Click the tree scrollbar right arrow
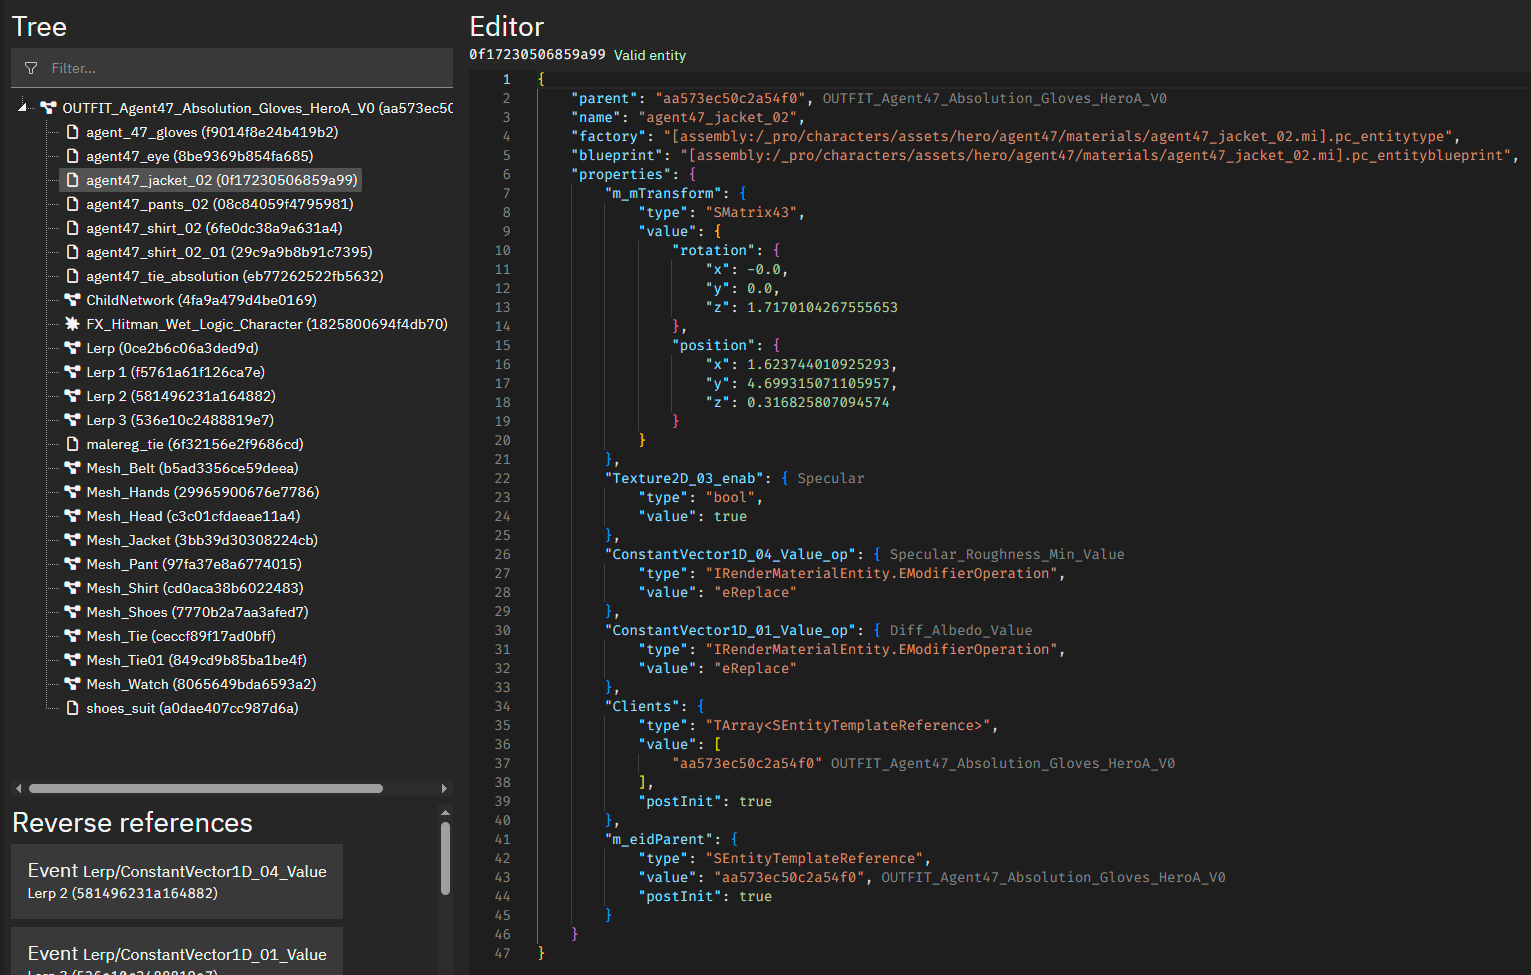The height and width of the screenshot is (975, 1531). [x=445, y=788]
